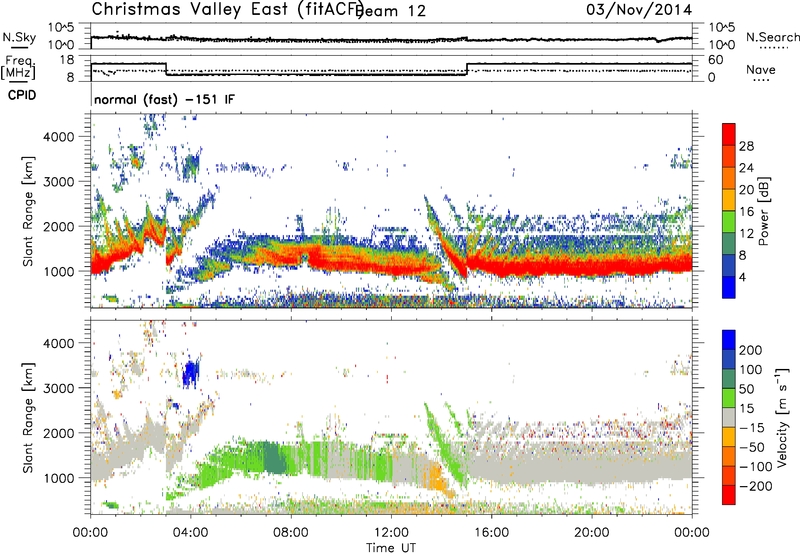
Task: Click the '-200' value on velocity color bar
Action: (x=756, y=486)
